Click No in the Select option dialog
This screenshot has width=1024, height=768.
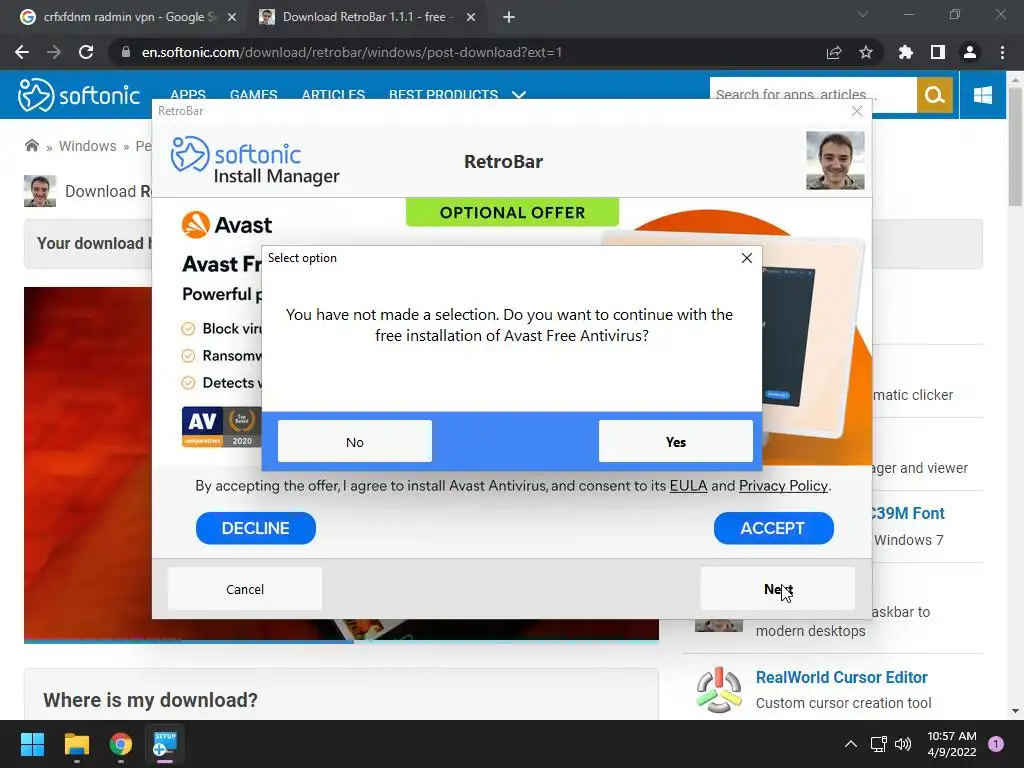tap(355, 441)
